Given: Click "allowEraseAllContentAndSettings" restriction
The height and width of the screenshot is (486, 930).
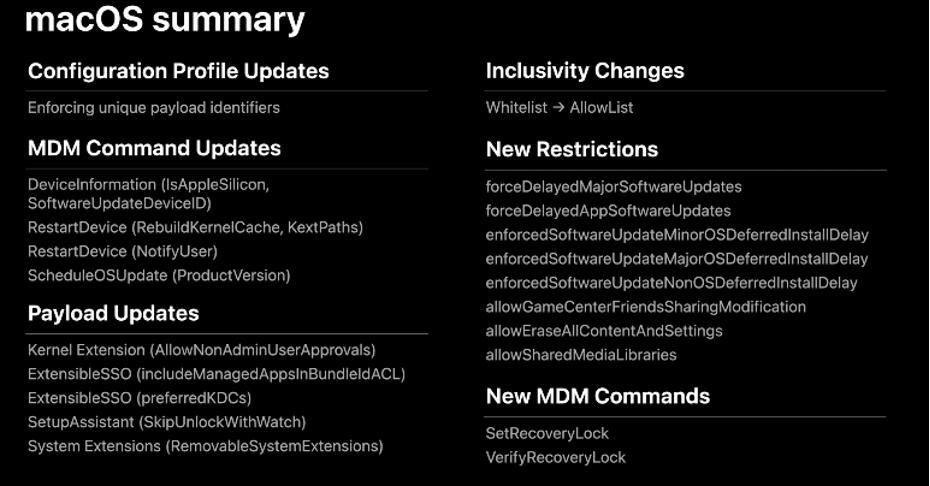Looking at the screenshot, I should click(604, 331).
